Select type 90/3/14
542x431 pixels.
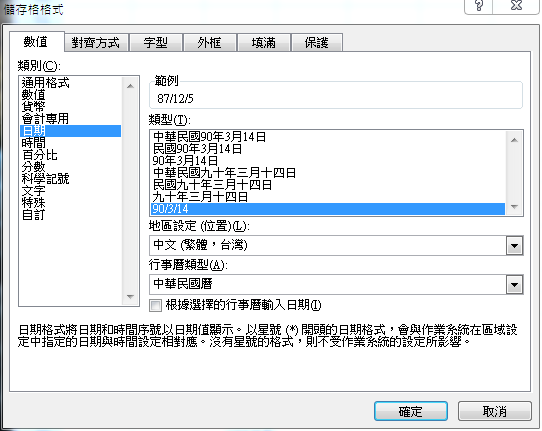point(328,209)
